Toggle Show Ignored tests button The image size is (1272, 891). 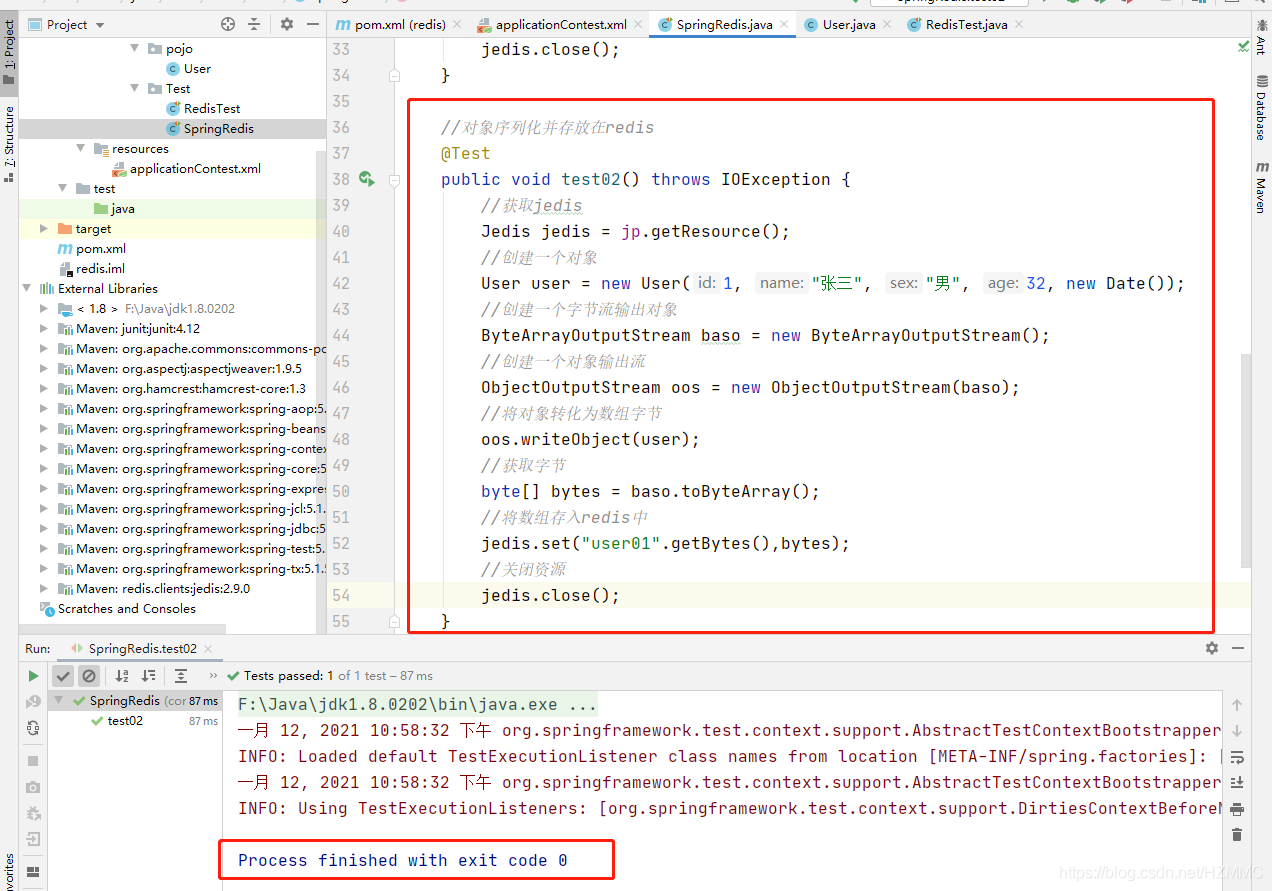89,676
